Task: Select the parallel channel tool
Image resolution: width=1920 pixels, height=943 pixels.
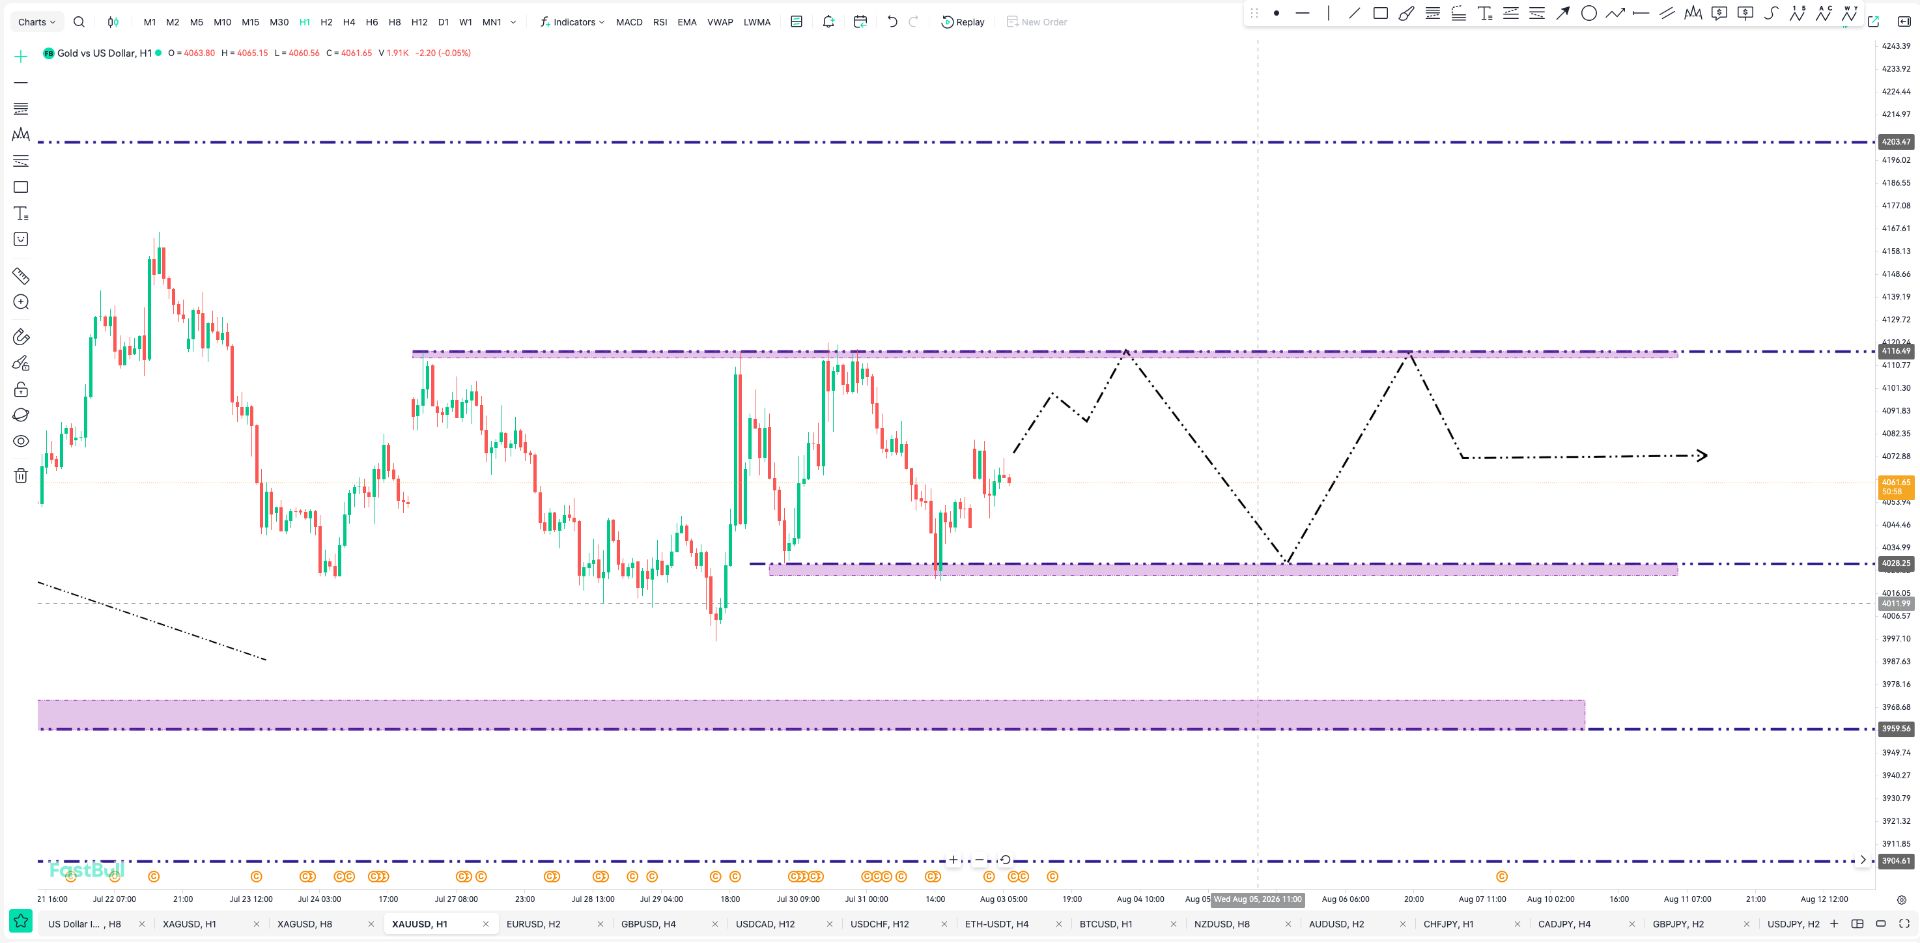Action: 1667,13
